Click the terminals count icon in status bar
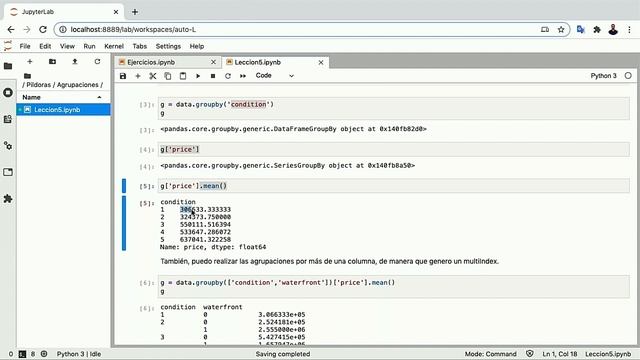The width and height of the screenshot is (640, 360). point(22,354)
